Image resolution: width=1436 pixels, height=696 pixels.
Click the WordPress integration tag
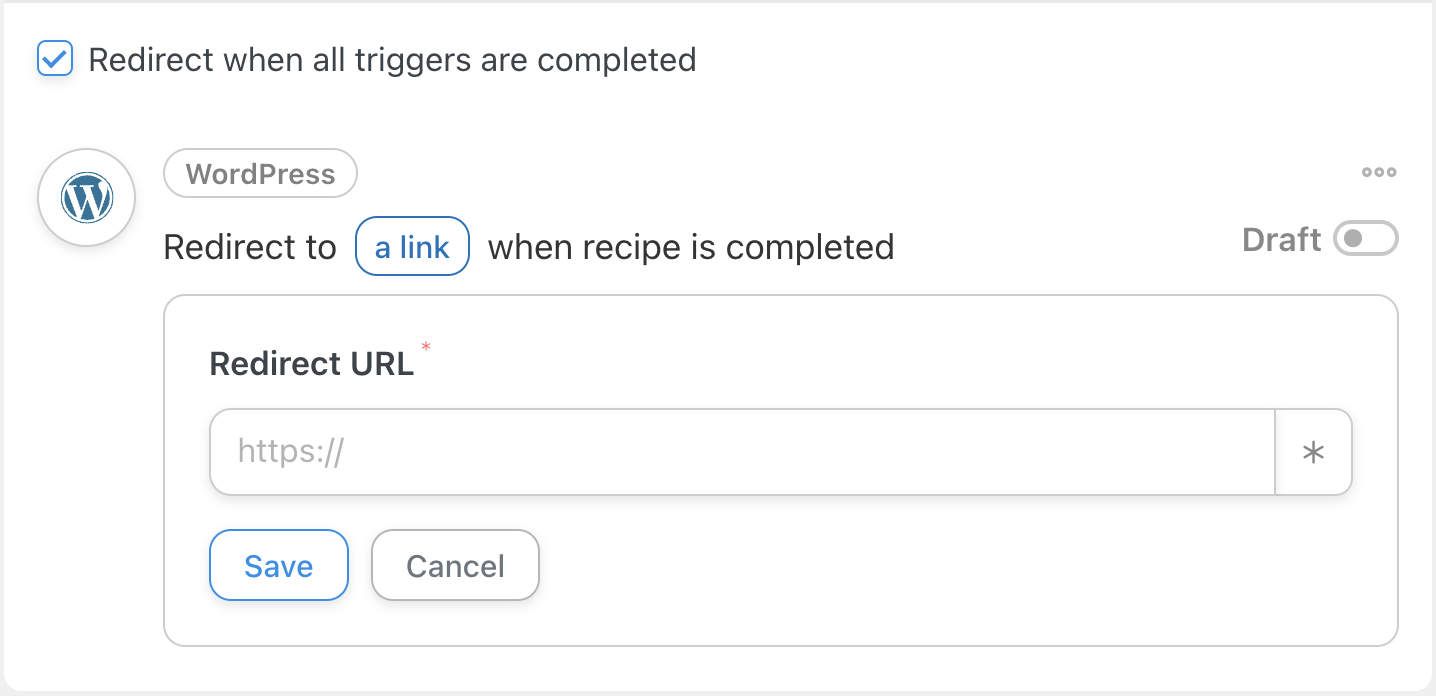pos(260,174)
